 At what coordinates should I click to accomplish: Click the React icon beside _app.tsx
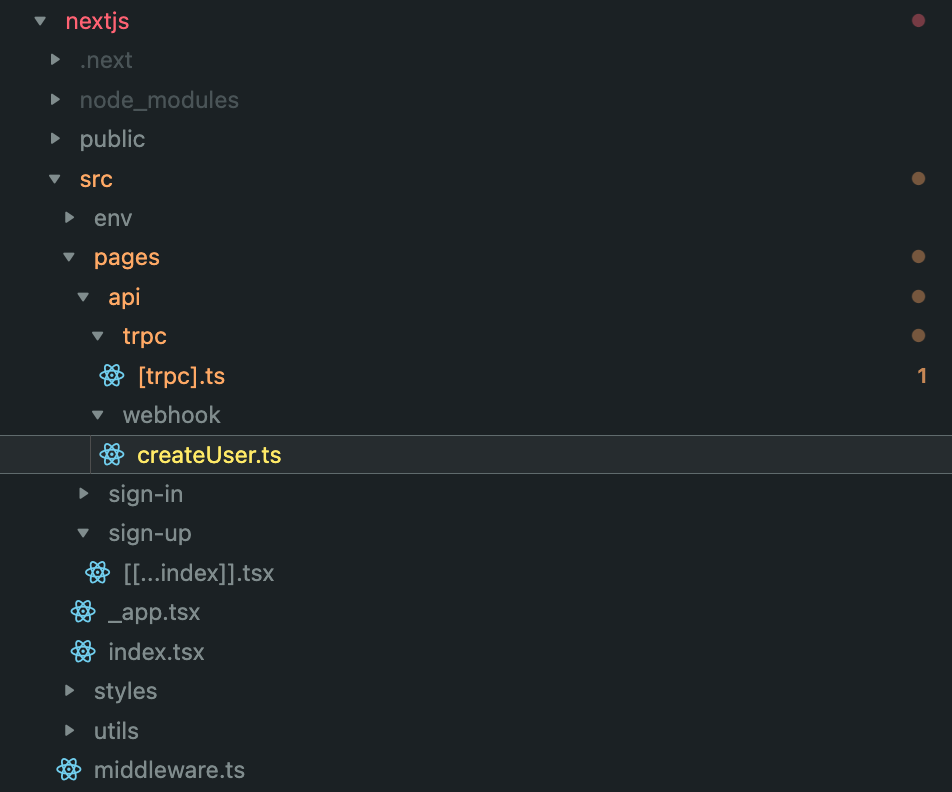click(83, 612)
